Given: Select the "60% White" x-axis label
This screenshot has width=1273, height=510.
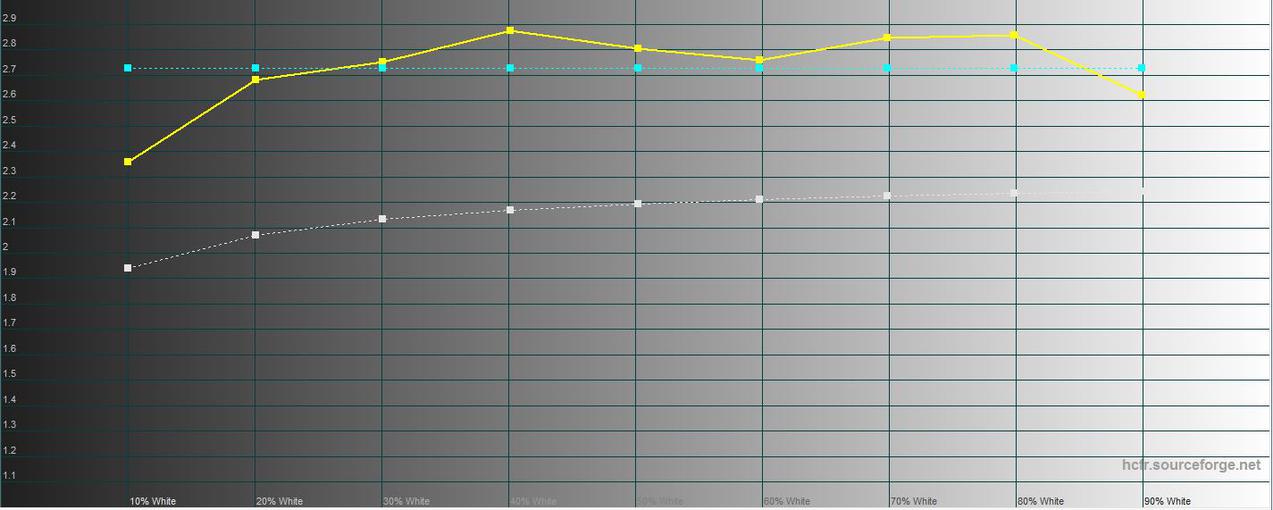Looking at the screenshot, I should tap(786, 501).
